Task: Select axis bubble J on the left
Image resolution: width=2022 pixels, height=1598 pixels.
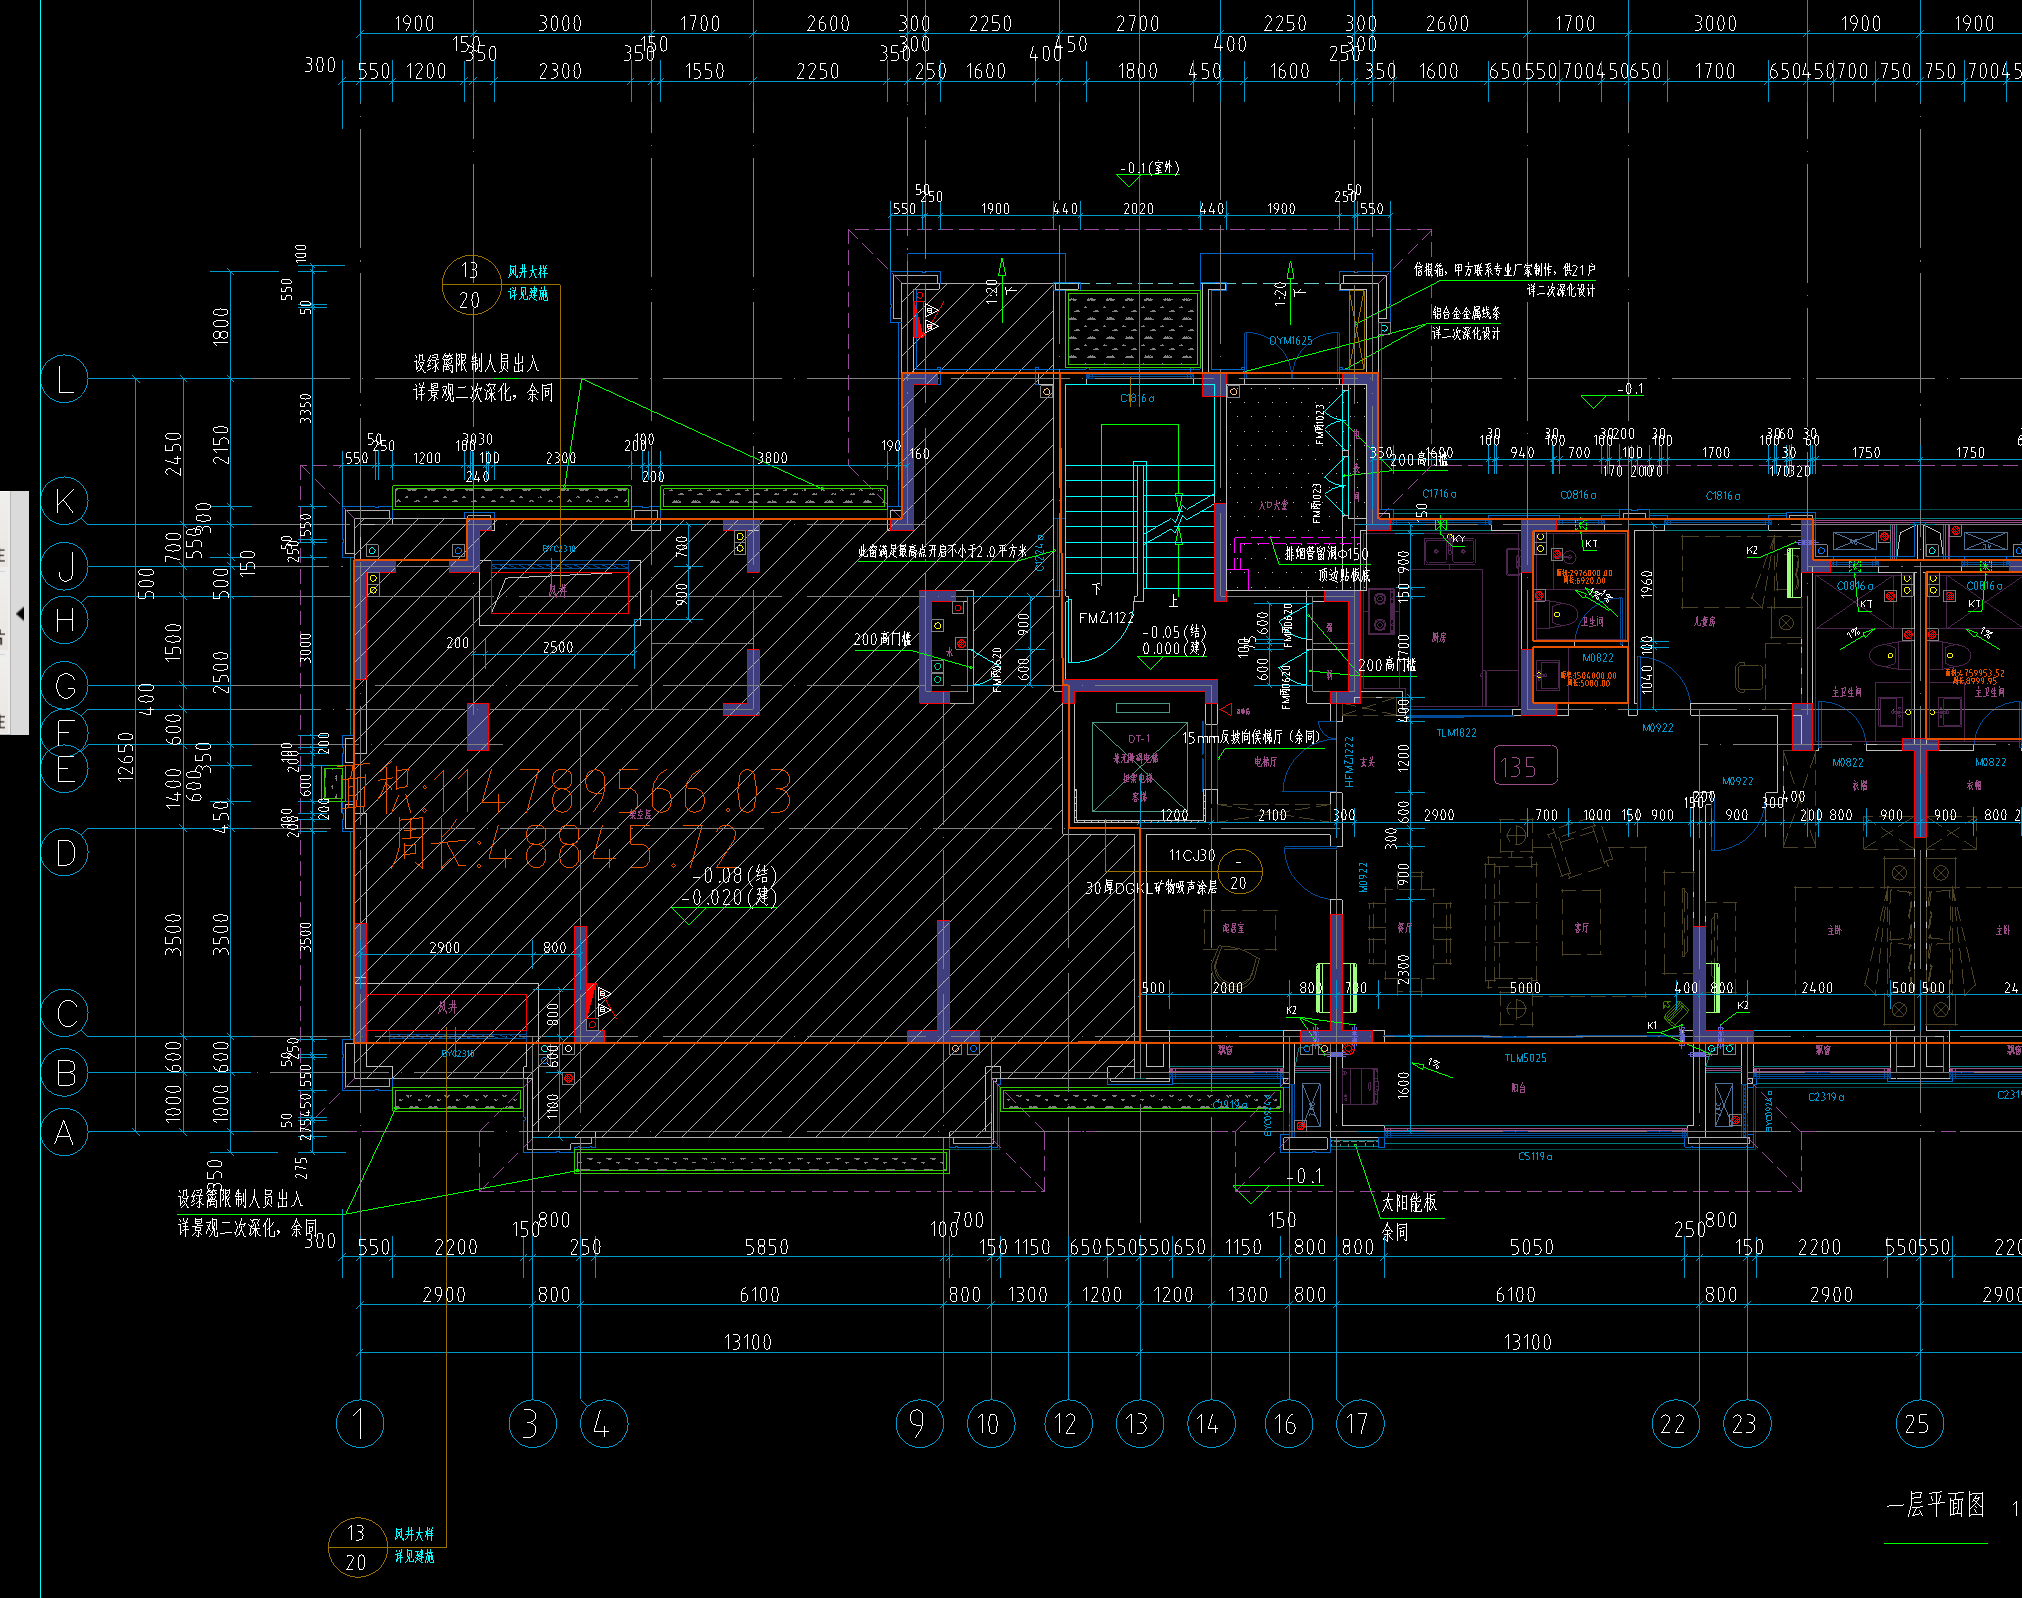Action: pyautogui.click(x=65, y=567)
